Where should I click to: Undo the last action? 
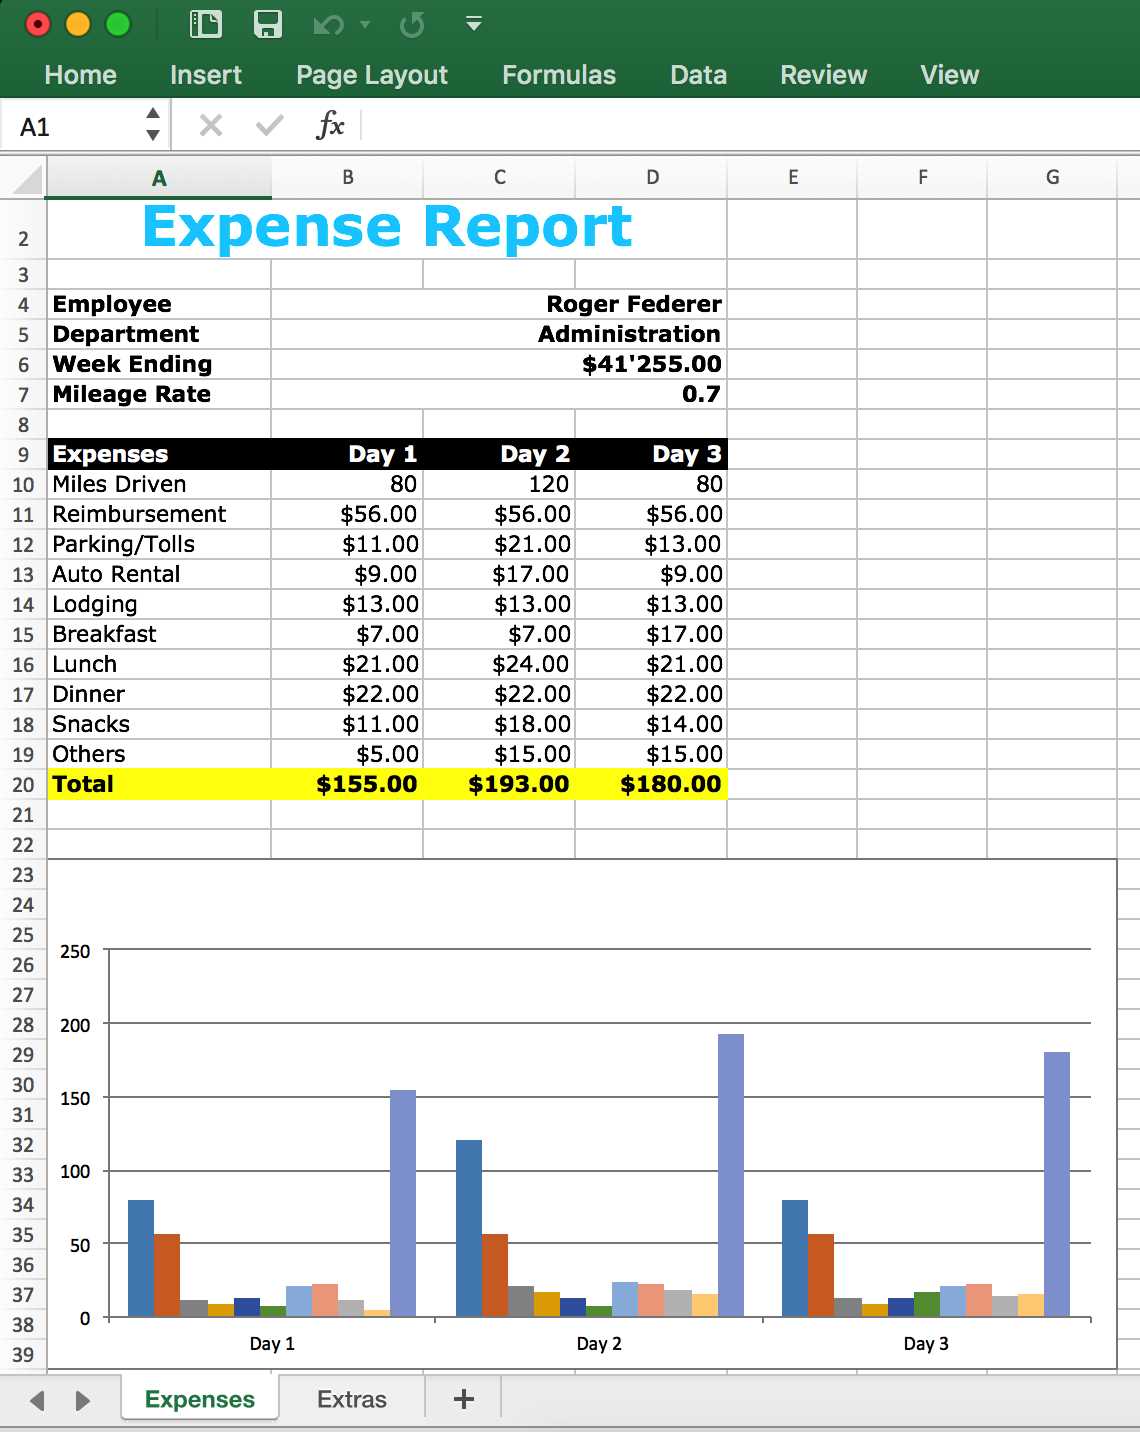(x=326, y=22)
